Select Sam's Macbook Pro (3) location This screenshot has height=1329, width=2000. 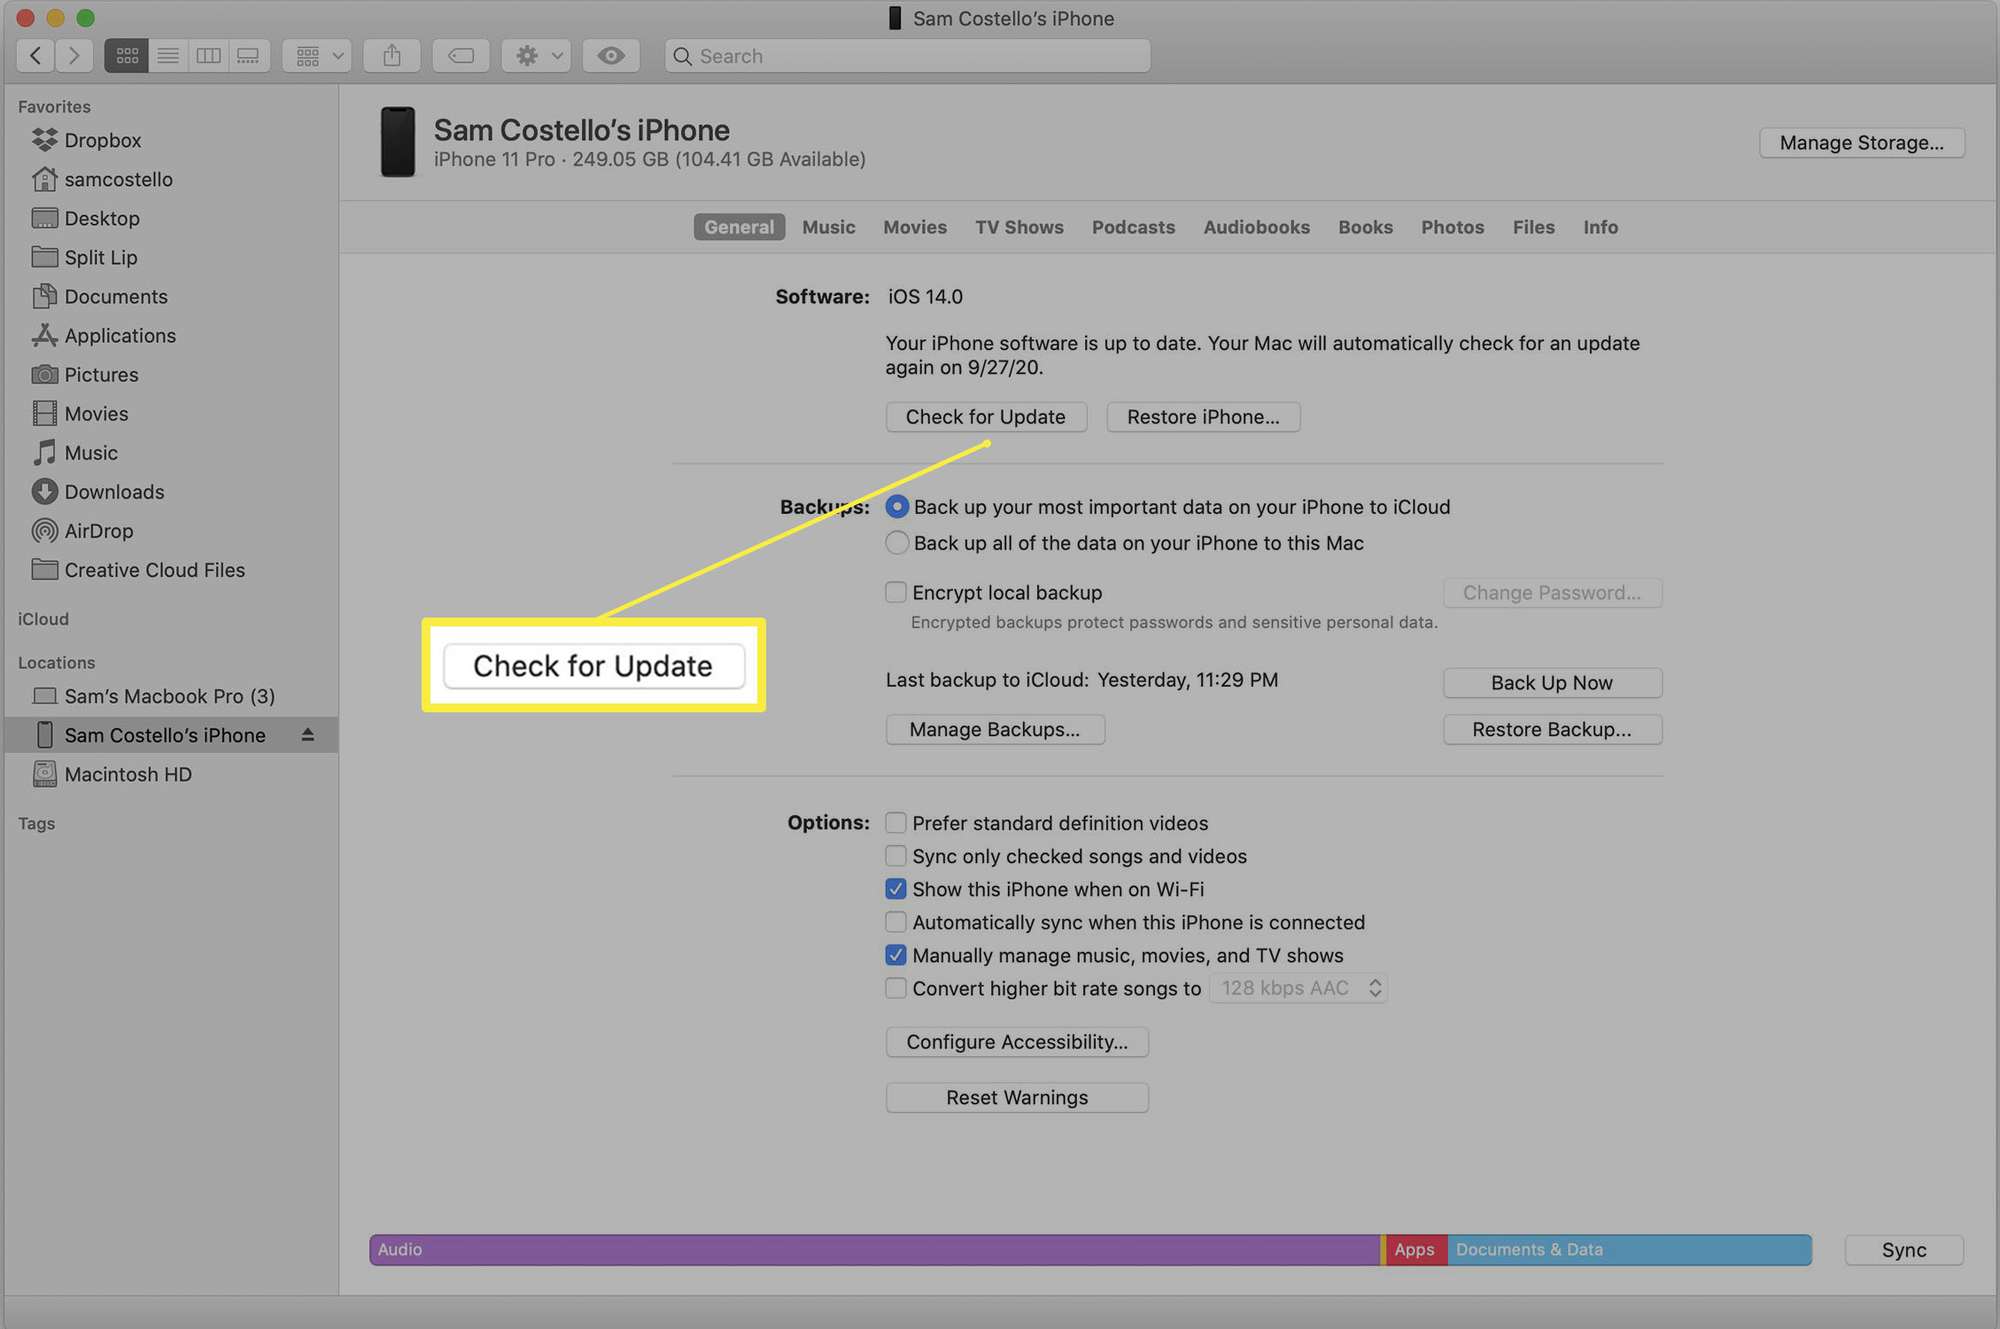coord(169,696)
